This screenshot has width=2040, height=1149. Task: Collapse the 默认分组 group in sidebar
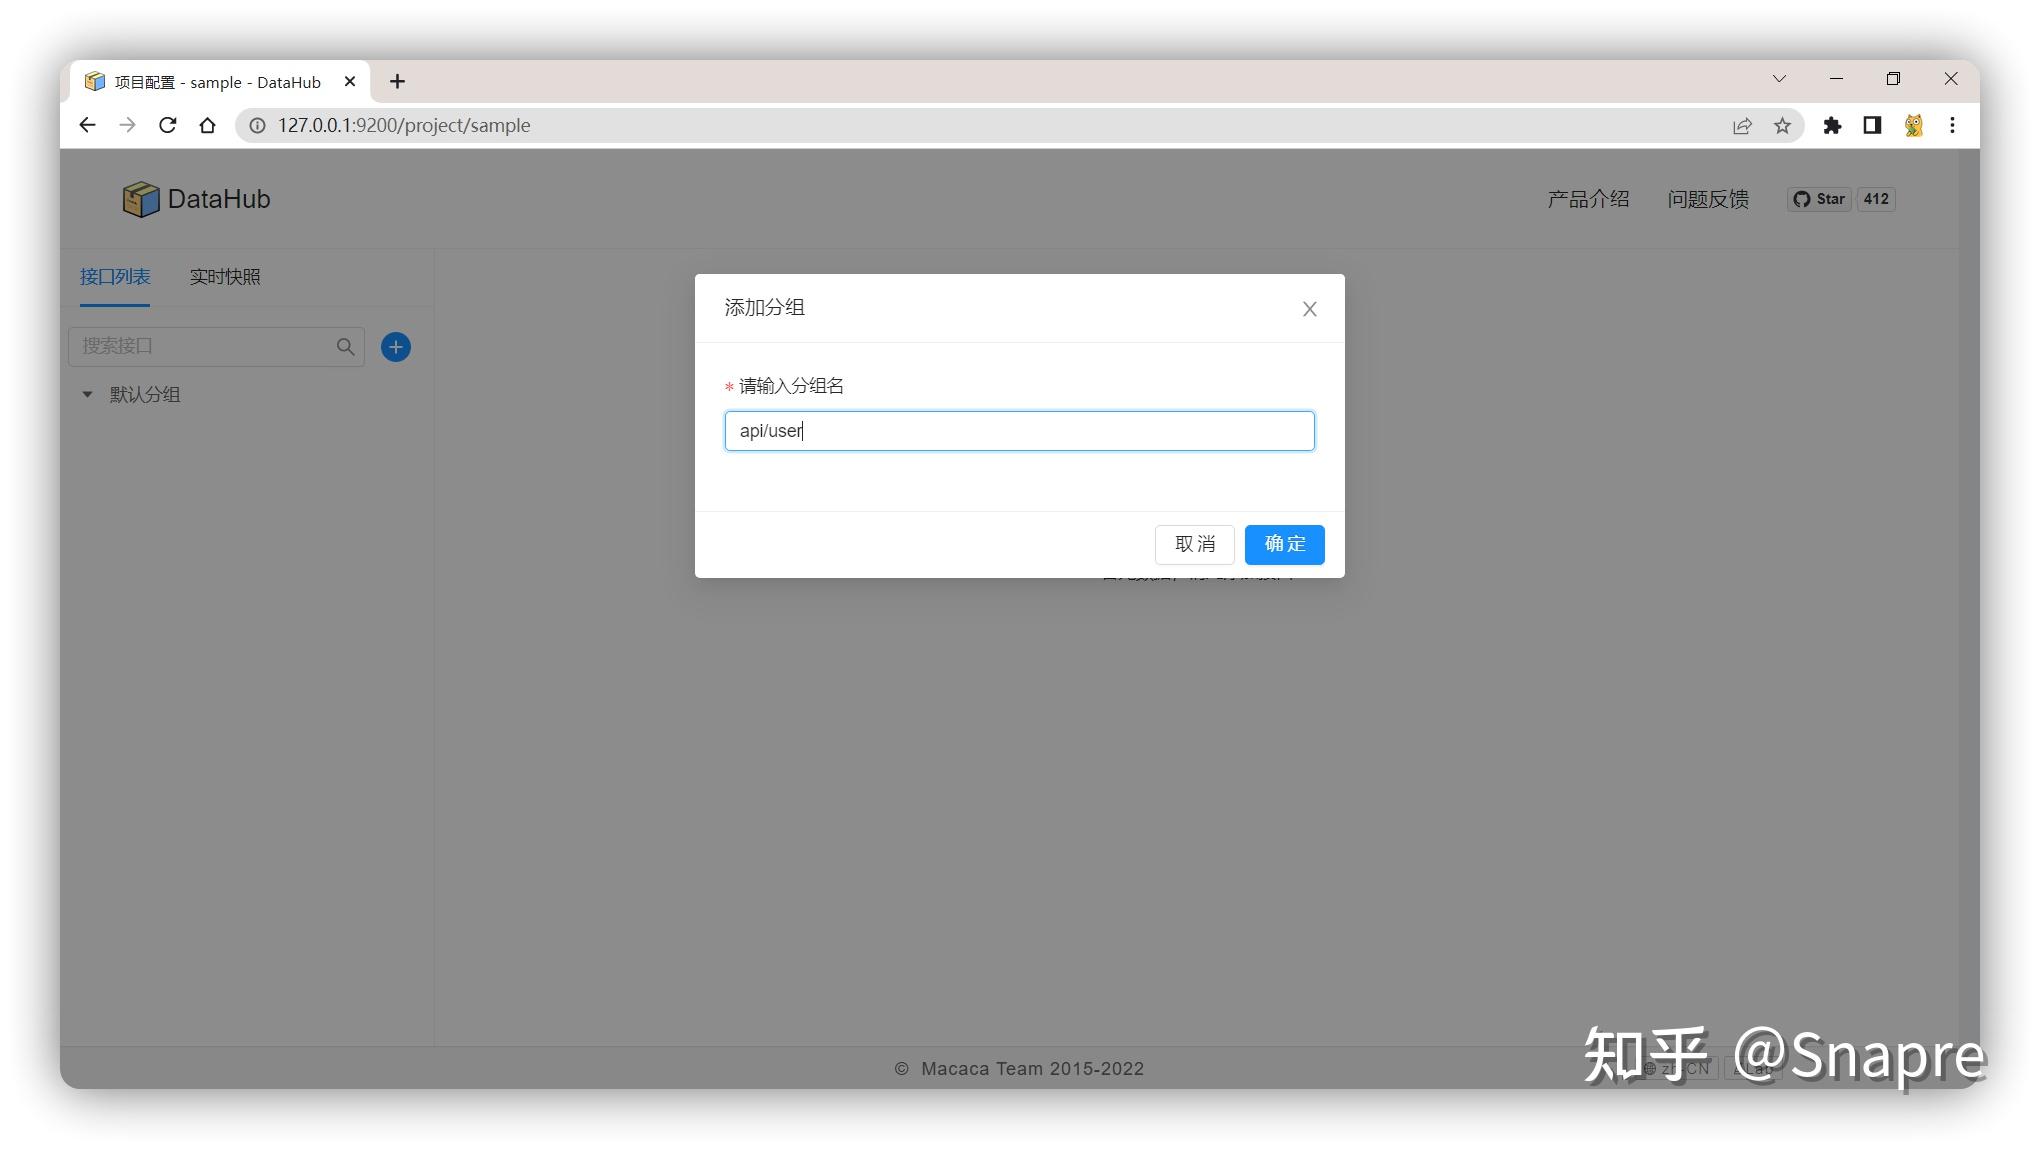(x=86, y=394)
